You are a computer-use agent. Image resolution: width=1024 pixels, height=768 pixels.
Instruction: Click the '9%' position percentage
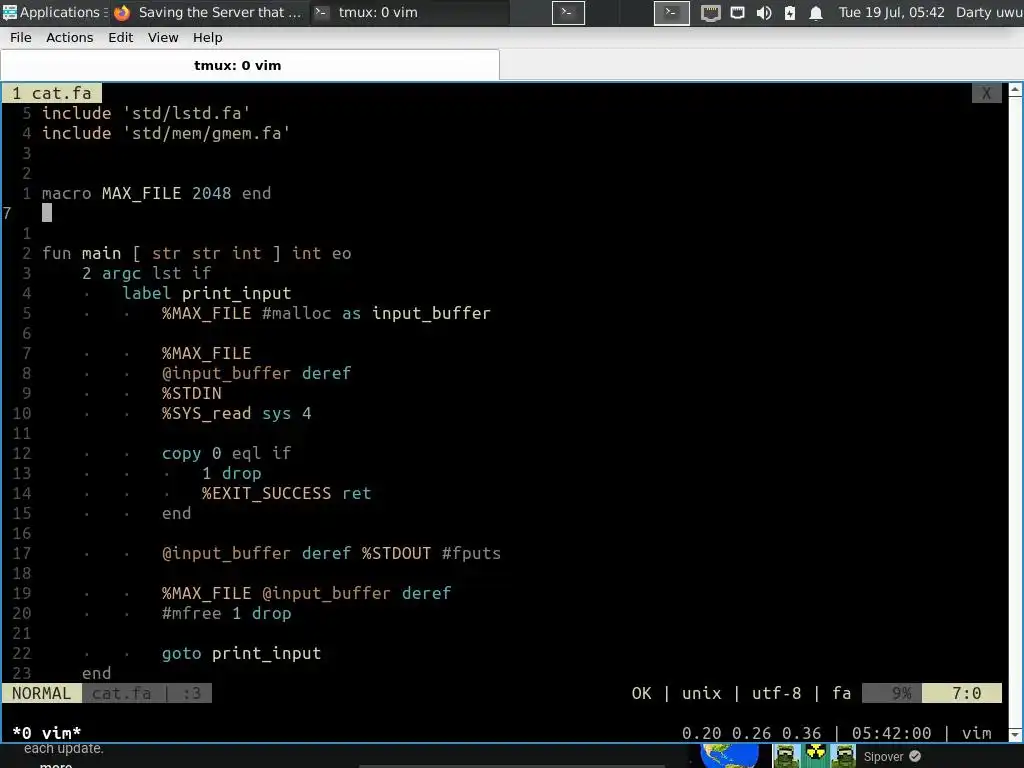coord(901,694)
